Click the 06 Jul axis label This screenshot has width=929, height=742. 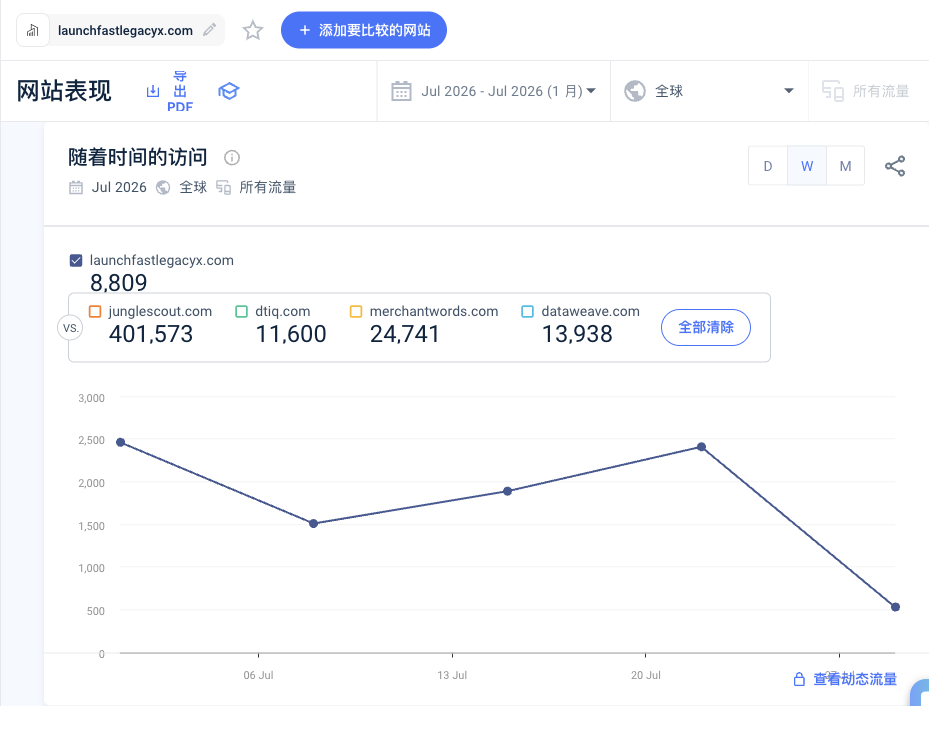coord(258,675)
